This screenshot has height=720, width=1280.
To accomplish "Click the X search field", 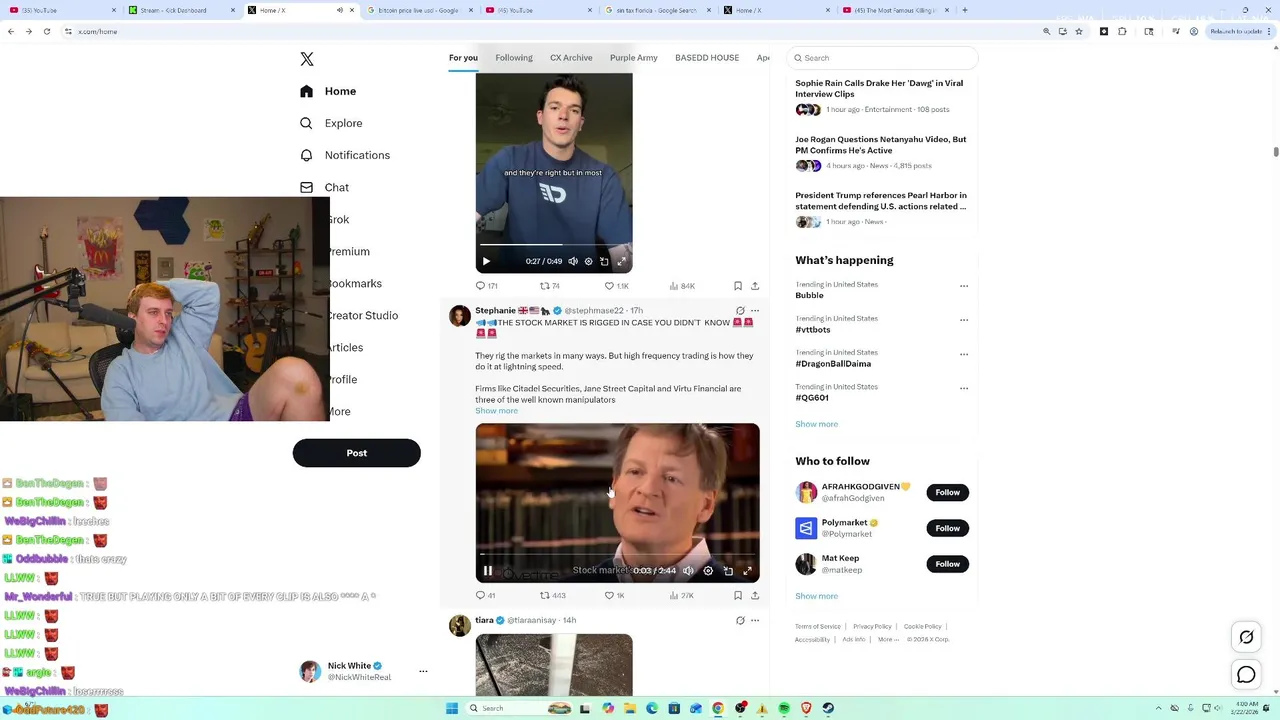I will (x=882, y=58).
